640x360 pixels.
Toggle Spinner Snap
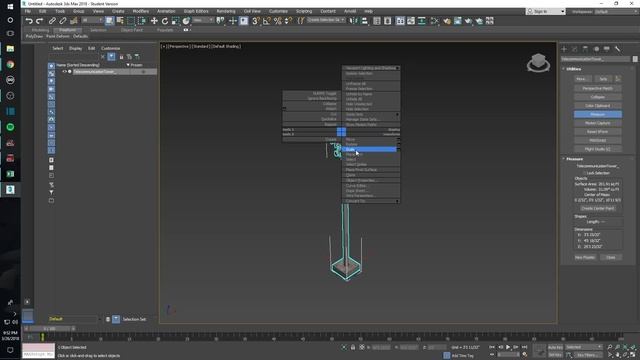(x=288, y=20)
